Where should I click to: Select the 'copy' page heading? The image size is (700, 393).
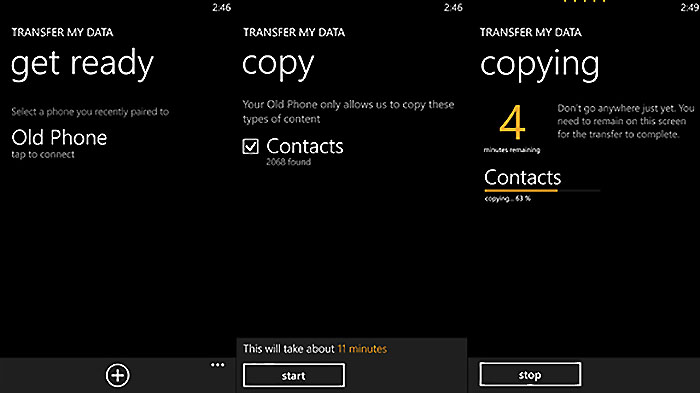[x=278, y=65]
